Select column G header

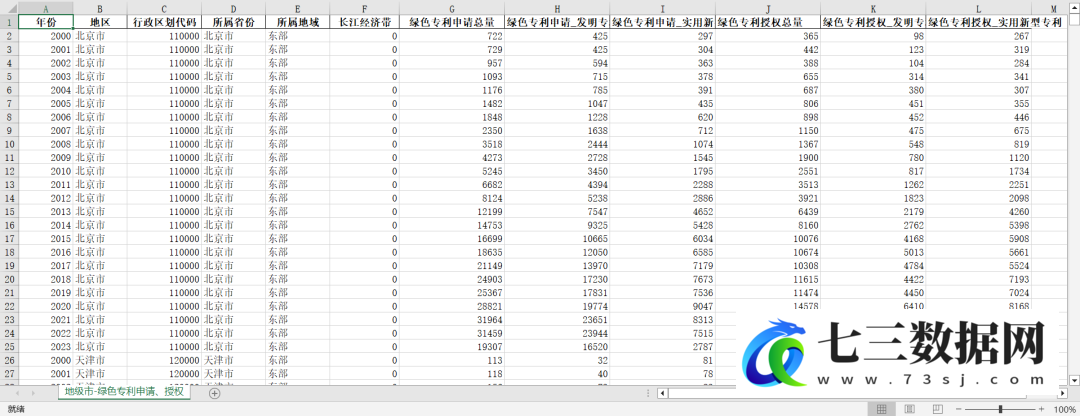tap(452, 9)
